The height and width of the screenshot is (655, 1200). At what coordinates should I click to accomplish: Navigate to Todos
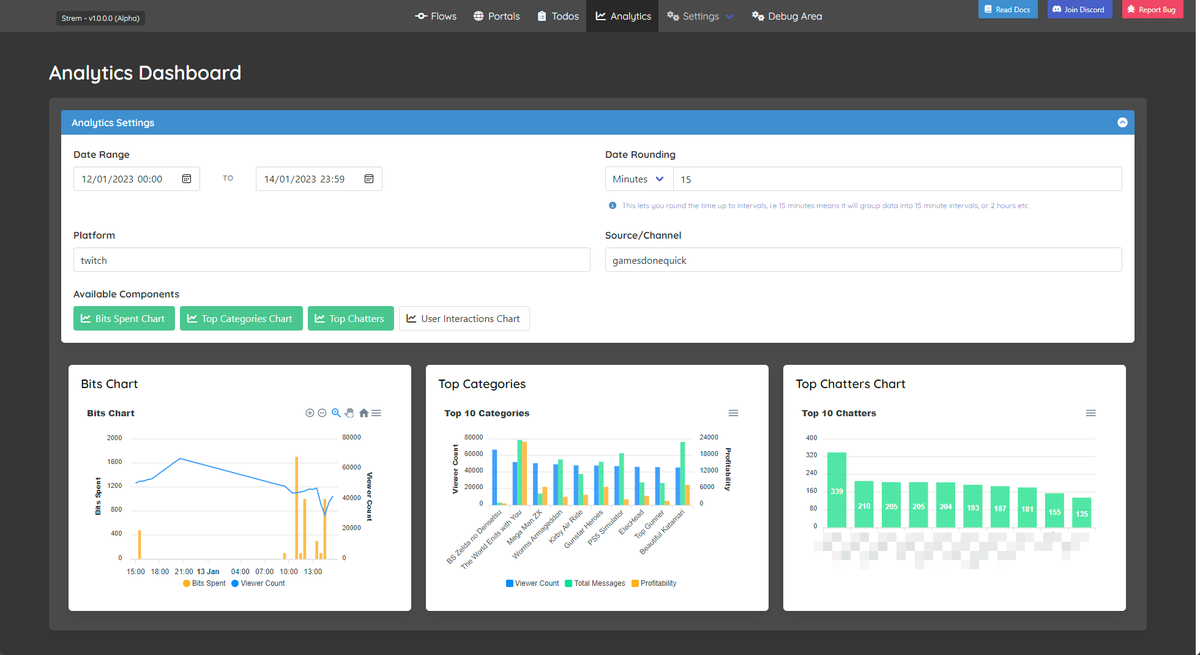558,16
